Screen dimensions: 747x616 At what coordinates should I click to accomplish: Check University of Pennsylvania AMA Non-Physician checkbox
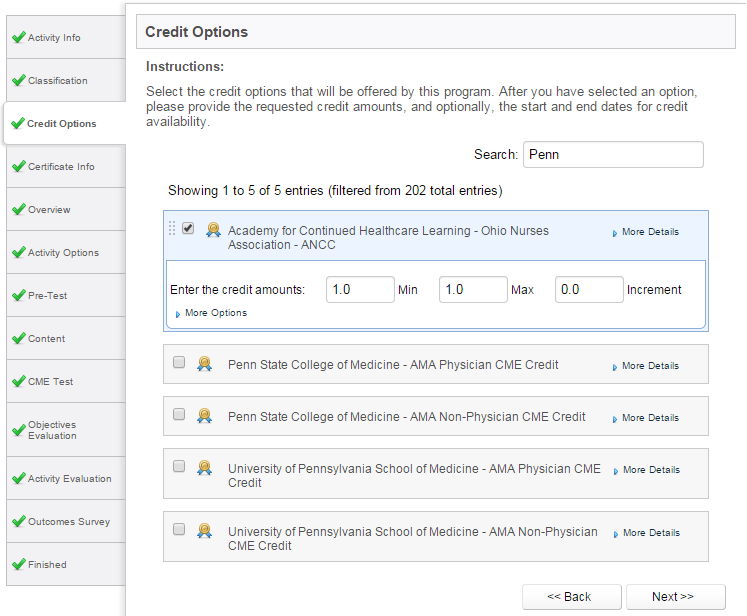(179, 529)
